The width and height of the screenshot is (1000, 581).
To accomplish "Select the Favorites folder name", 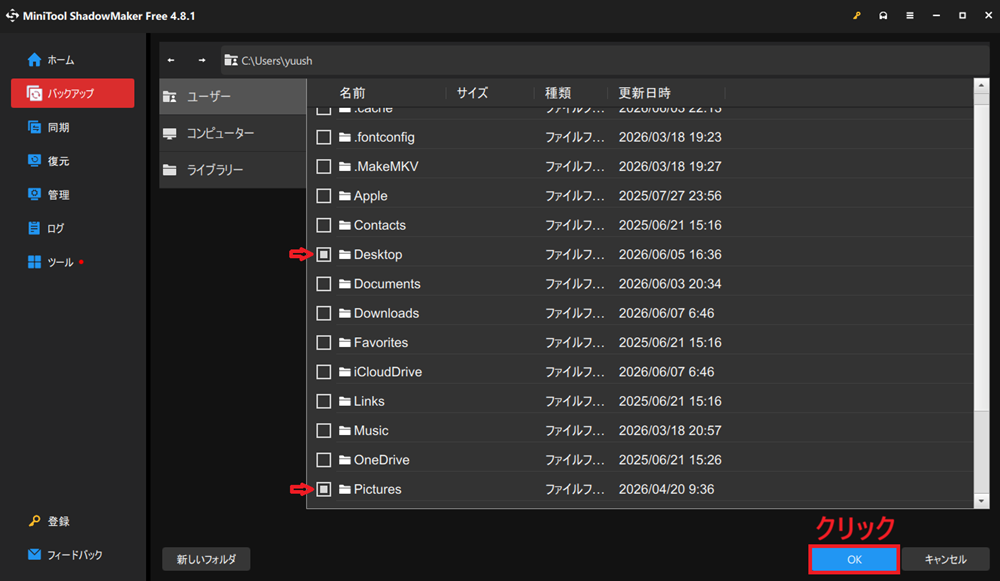I will coord(381,342).
